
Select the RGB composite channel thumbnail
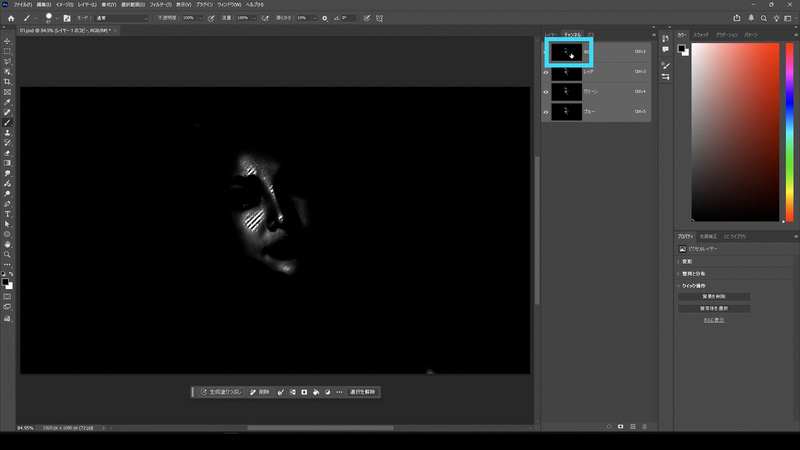pyautogui.click(x=569, y=52)
